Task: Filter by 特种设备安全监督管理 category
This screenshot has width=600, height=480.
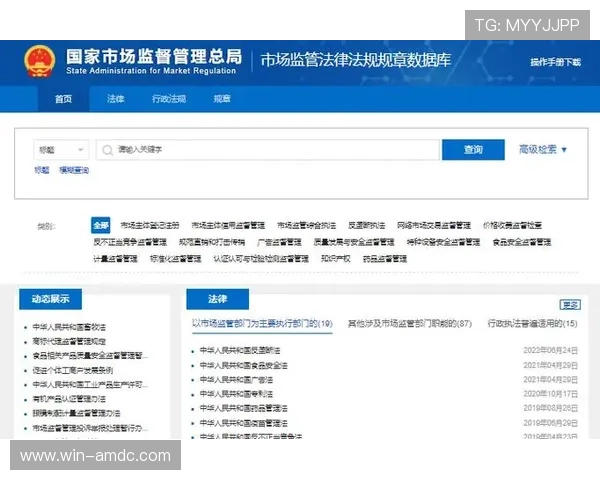Action: [x=443, y=242]
